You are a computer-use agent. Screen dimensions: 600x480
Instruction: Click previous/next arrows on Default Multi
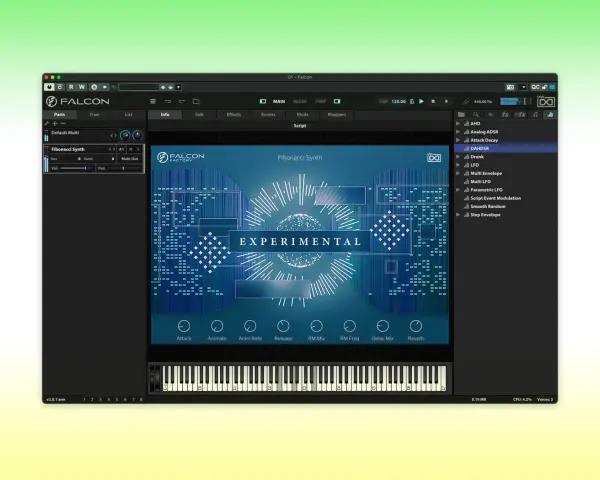click(113, 135)
